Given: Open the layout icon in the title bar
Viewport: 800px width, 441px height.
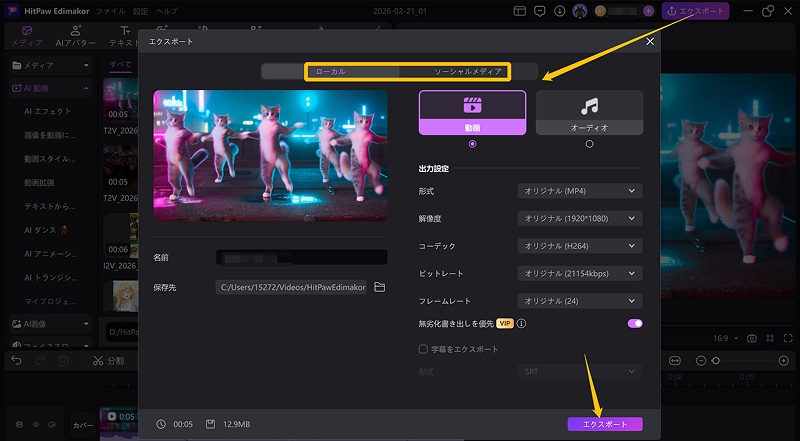Looking at the screenshot, I should tap(519, 11).
